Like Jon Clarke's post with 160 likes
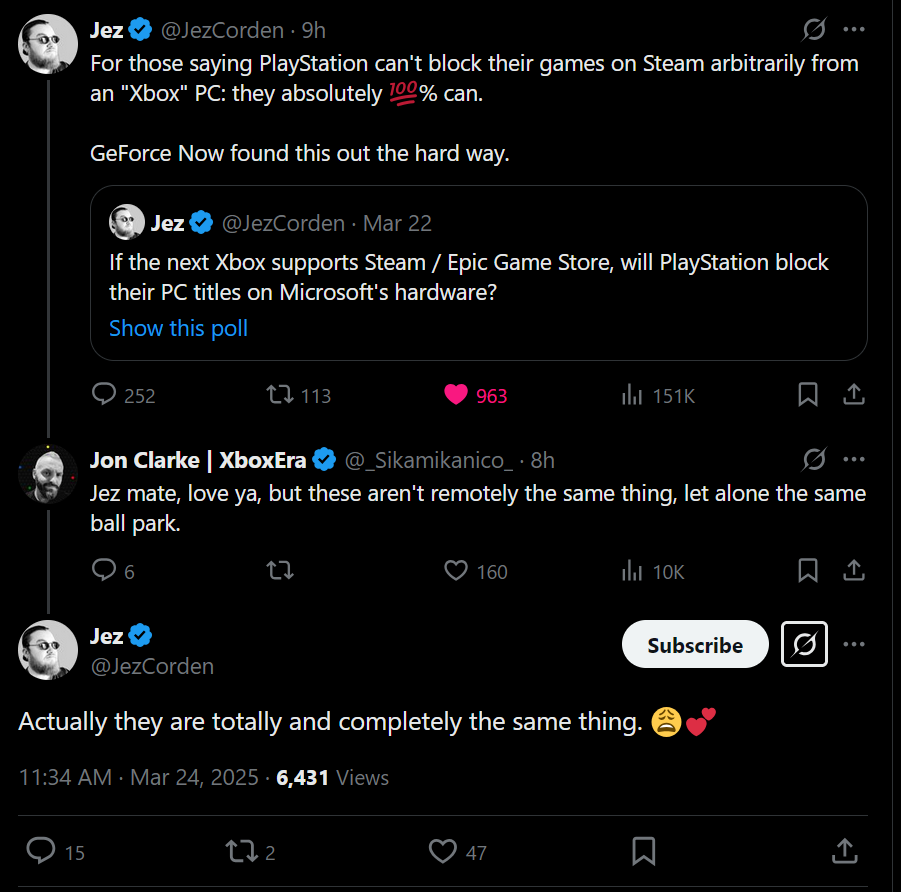Screen dimensions: 901x892 (456, 571)
